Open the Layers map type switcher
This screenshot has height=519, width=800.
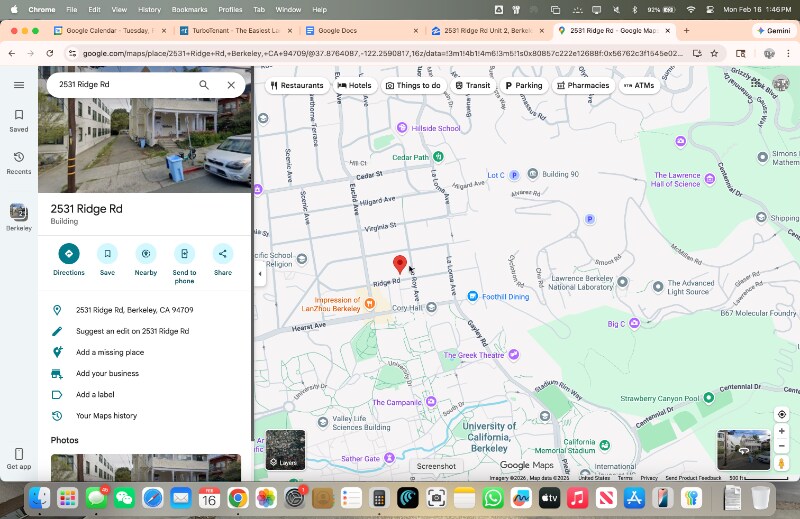[285, 450]
